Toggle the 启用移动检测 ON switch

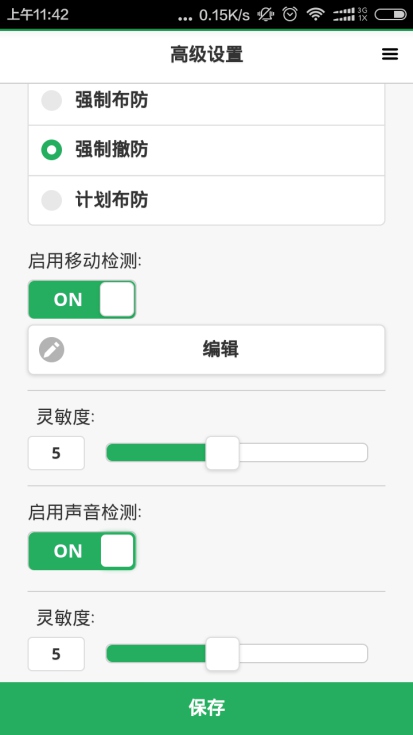(82, 300)
